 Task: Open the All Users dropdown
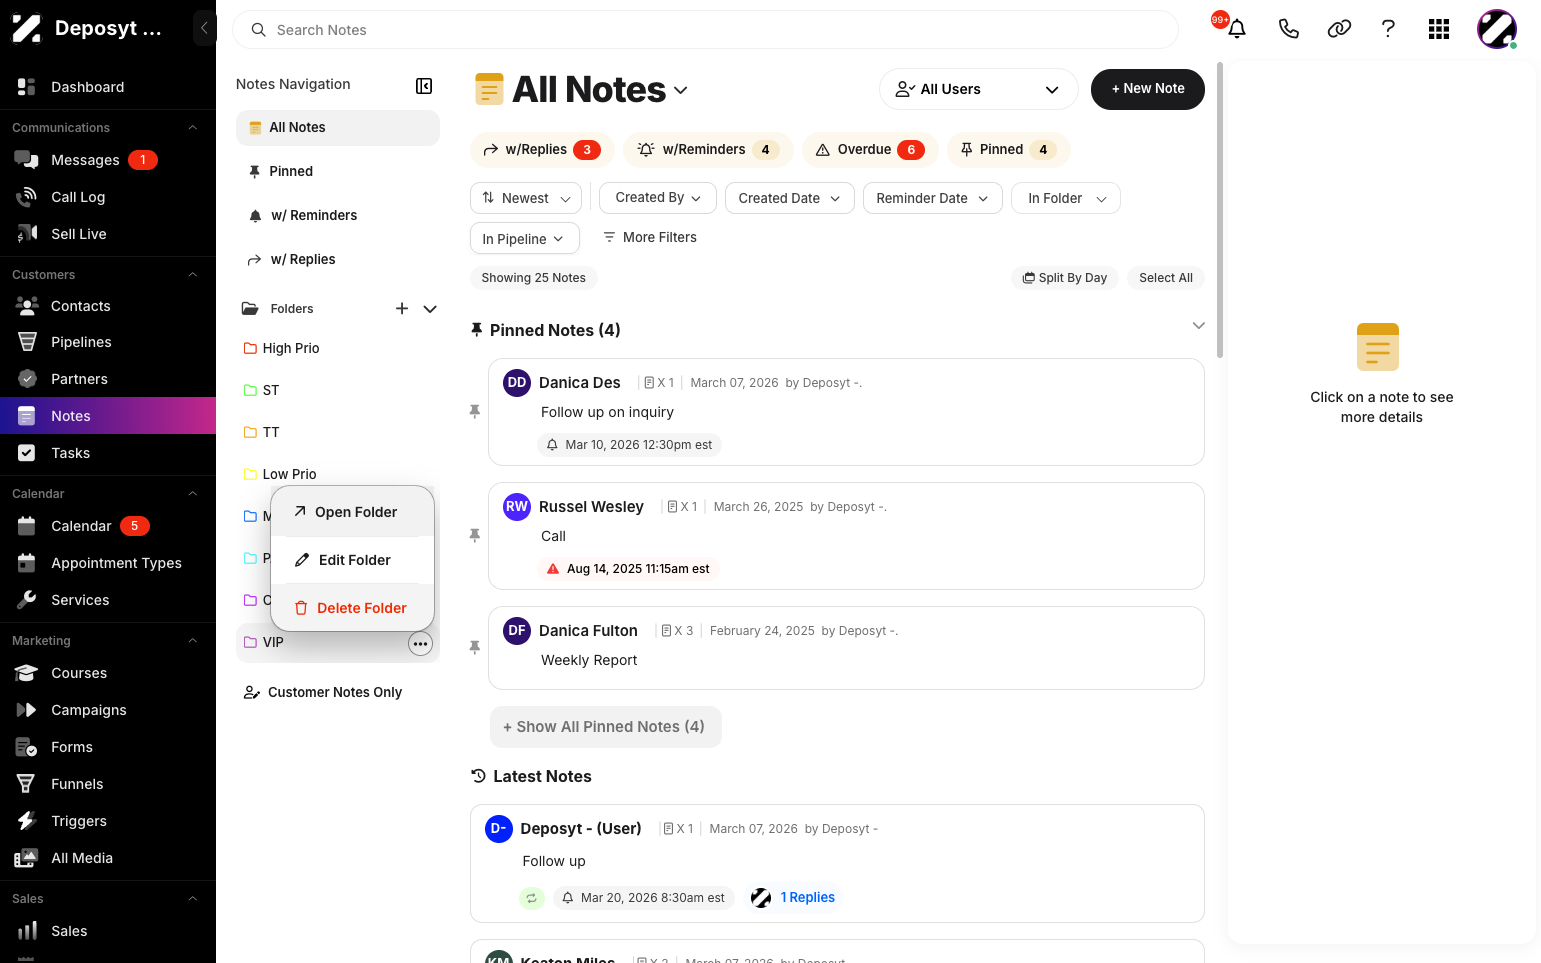(x=978, y=89)
